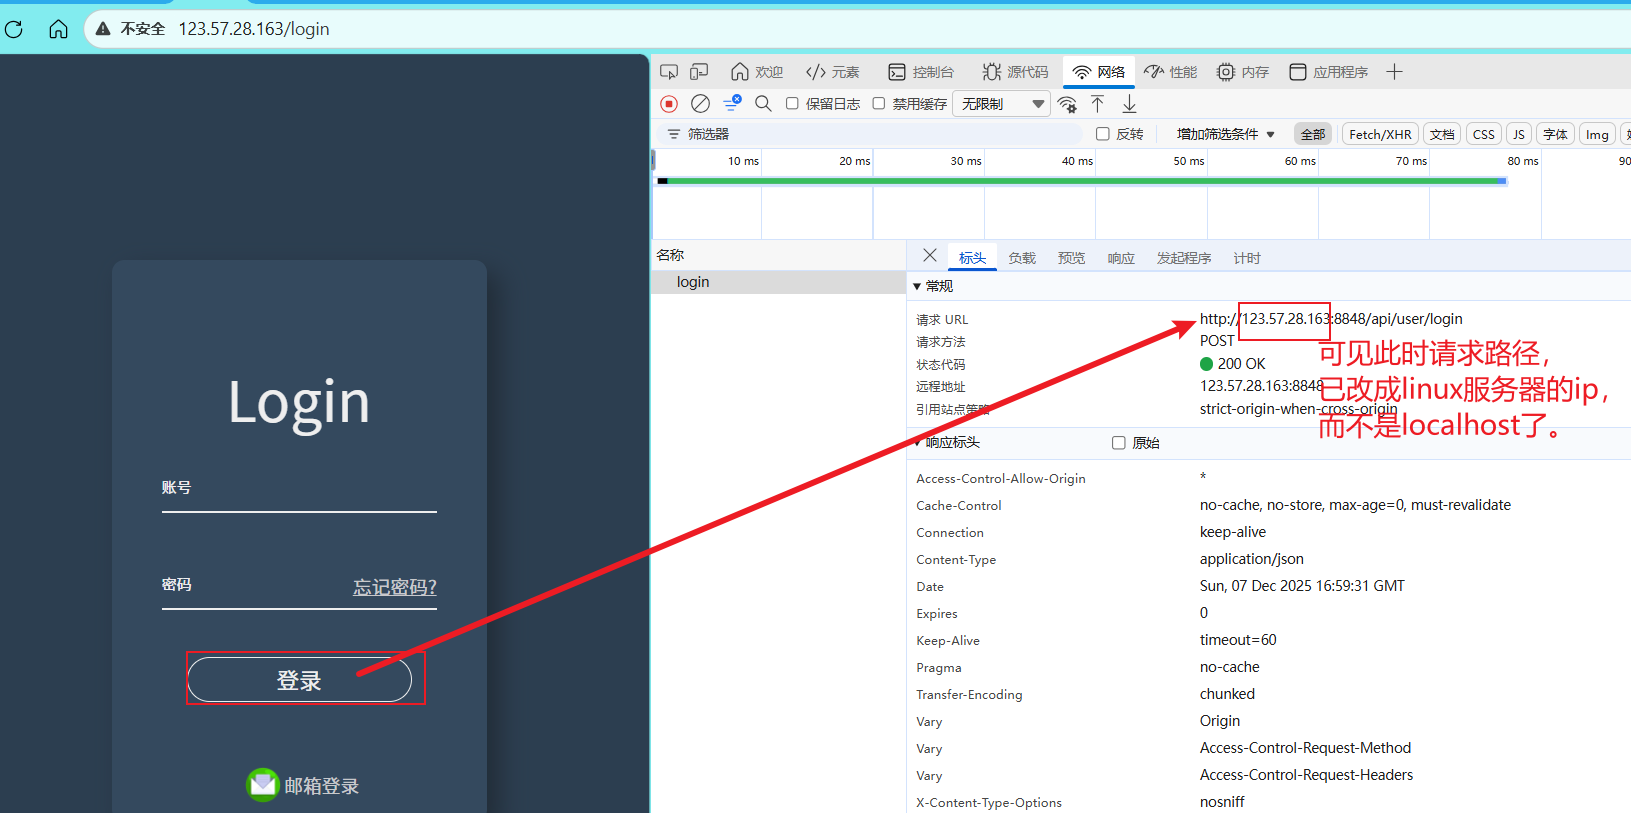
Task: Open the Performance (性能) tab
Action: (x=1171, y=72)
